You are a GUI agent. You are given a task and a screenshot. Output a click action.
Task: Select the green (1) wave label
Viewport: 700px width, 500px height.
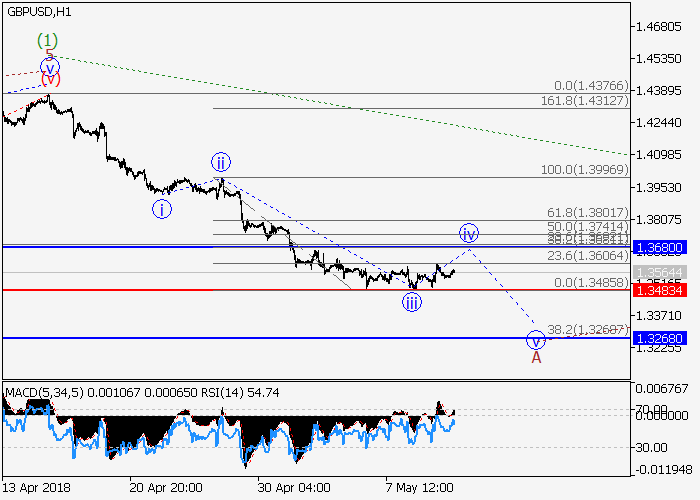coord(48,41)
